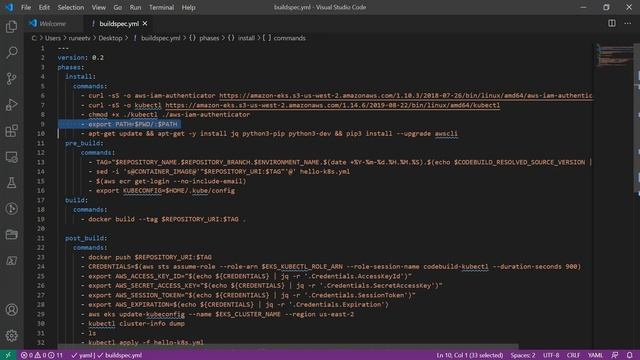Click the 'build:' key on line 17
The height and width of the screenshot is (360, 640).
pos(76,200)
